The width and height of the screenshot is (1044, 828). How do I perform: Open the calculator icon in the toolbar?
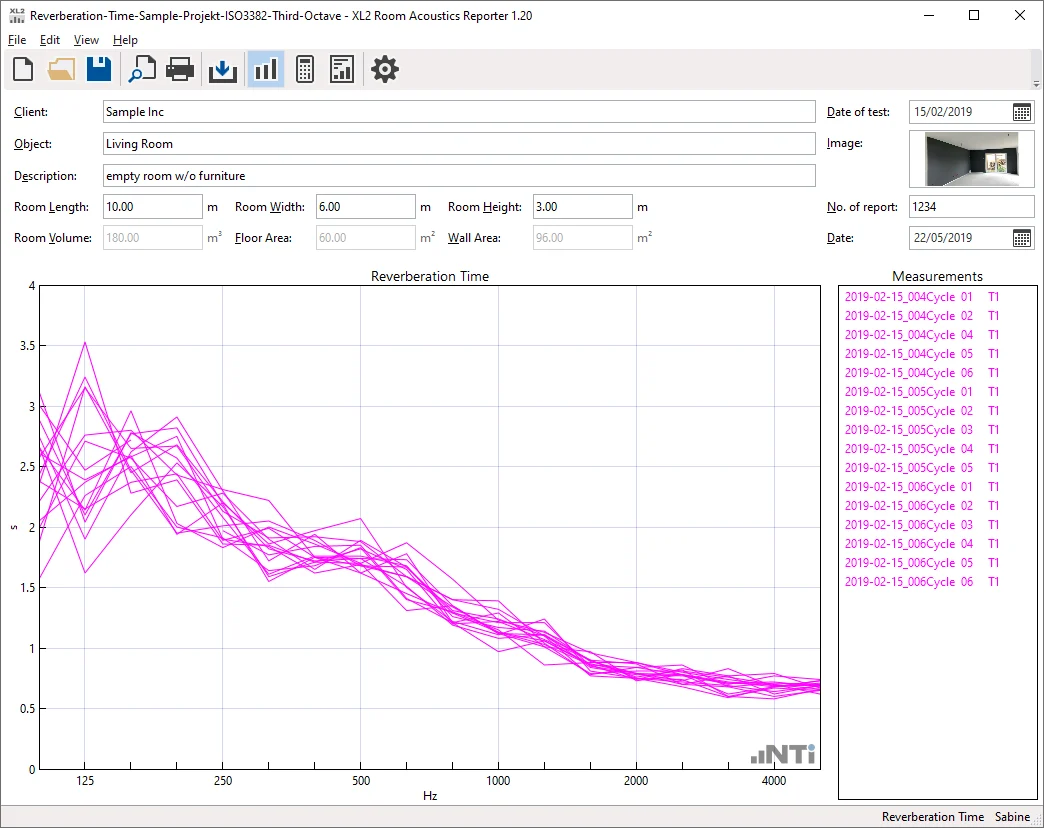(305, 69)
